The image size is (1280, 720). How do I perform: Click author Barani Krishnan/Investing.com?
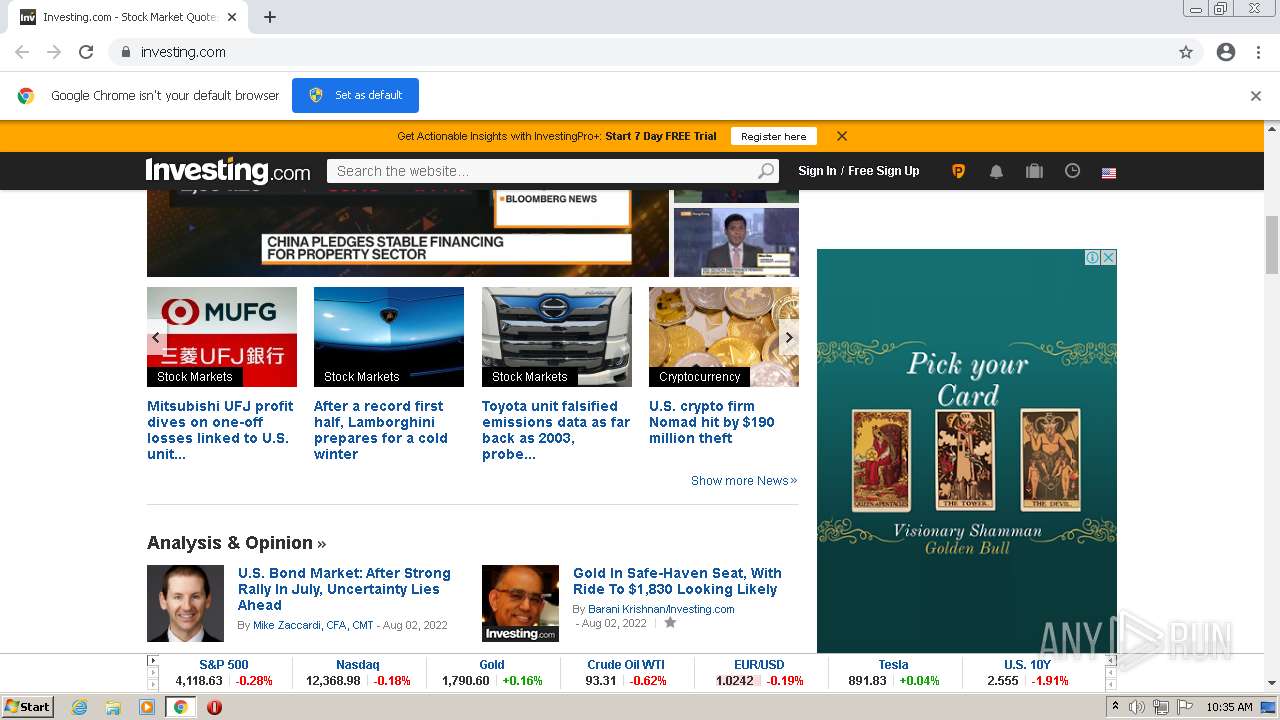pyautogui.click(x=661, y=609)
